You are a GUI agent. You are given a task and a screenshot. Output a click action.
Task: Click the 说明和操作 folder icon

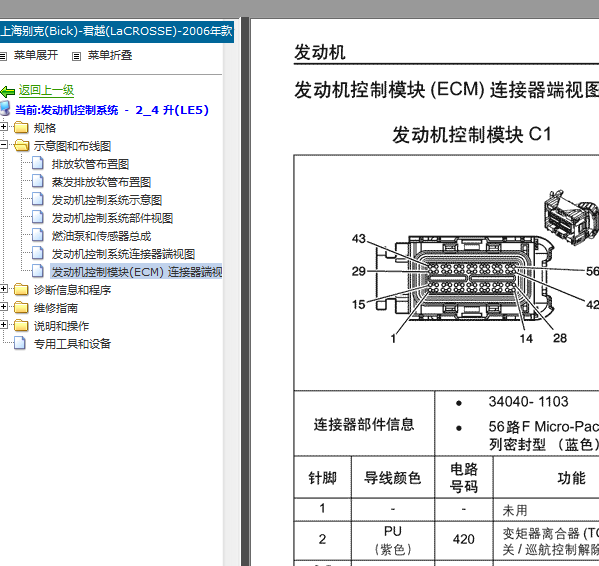pyautogui.click(x=21, y=326)
